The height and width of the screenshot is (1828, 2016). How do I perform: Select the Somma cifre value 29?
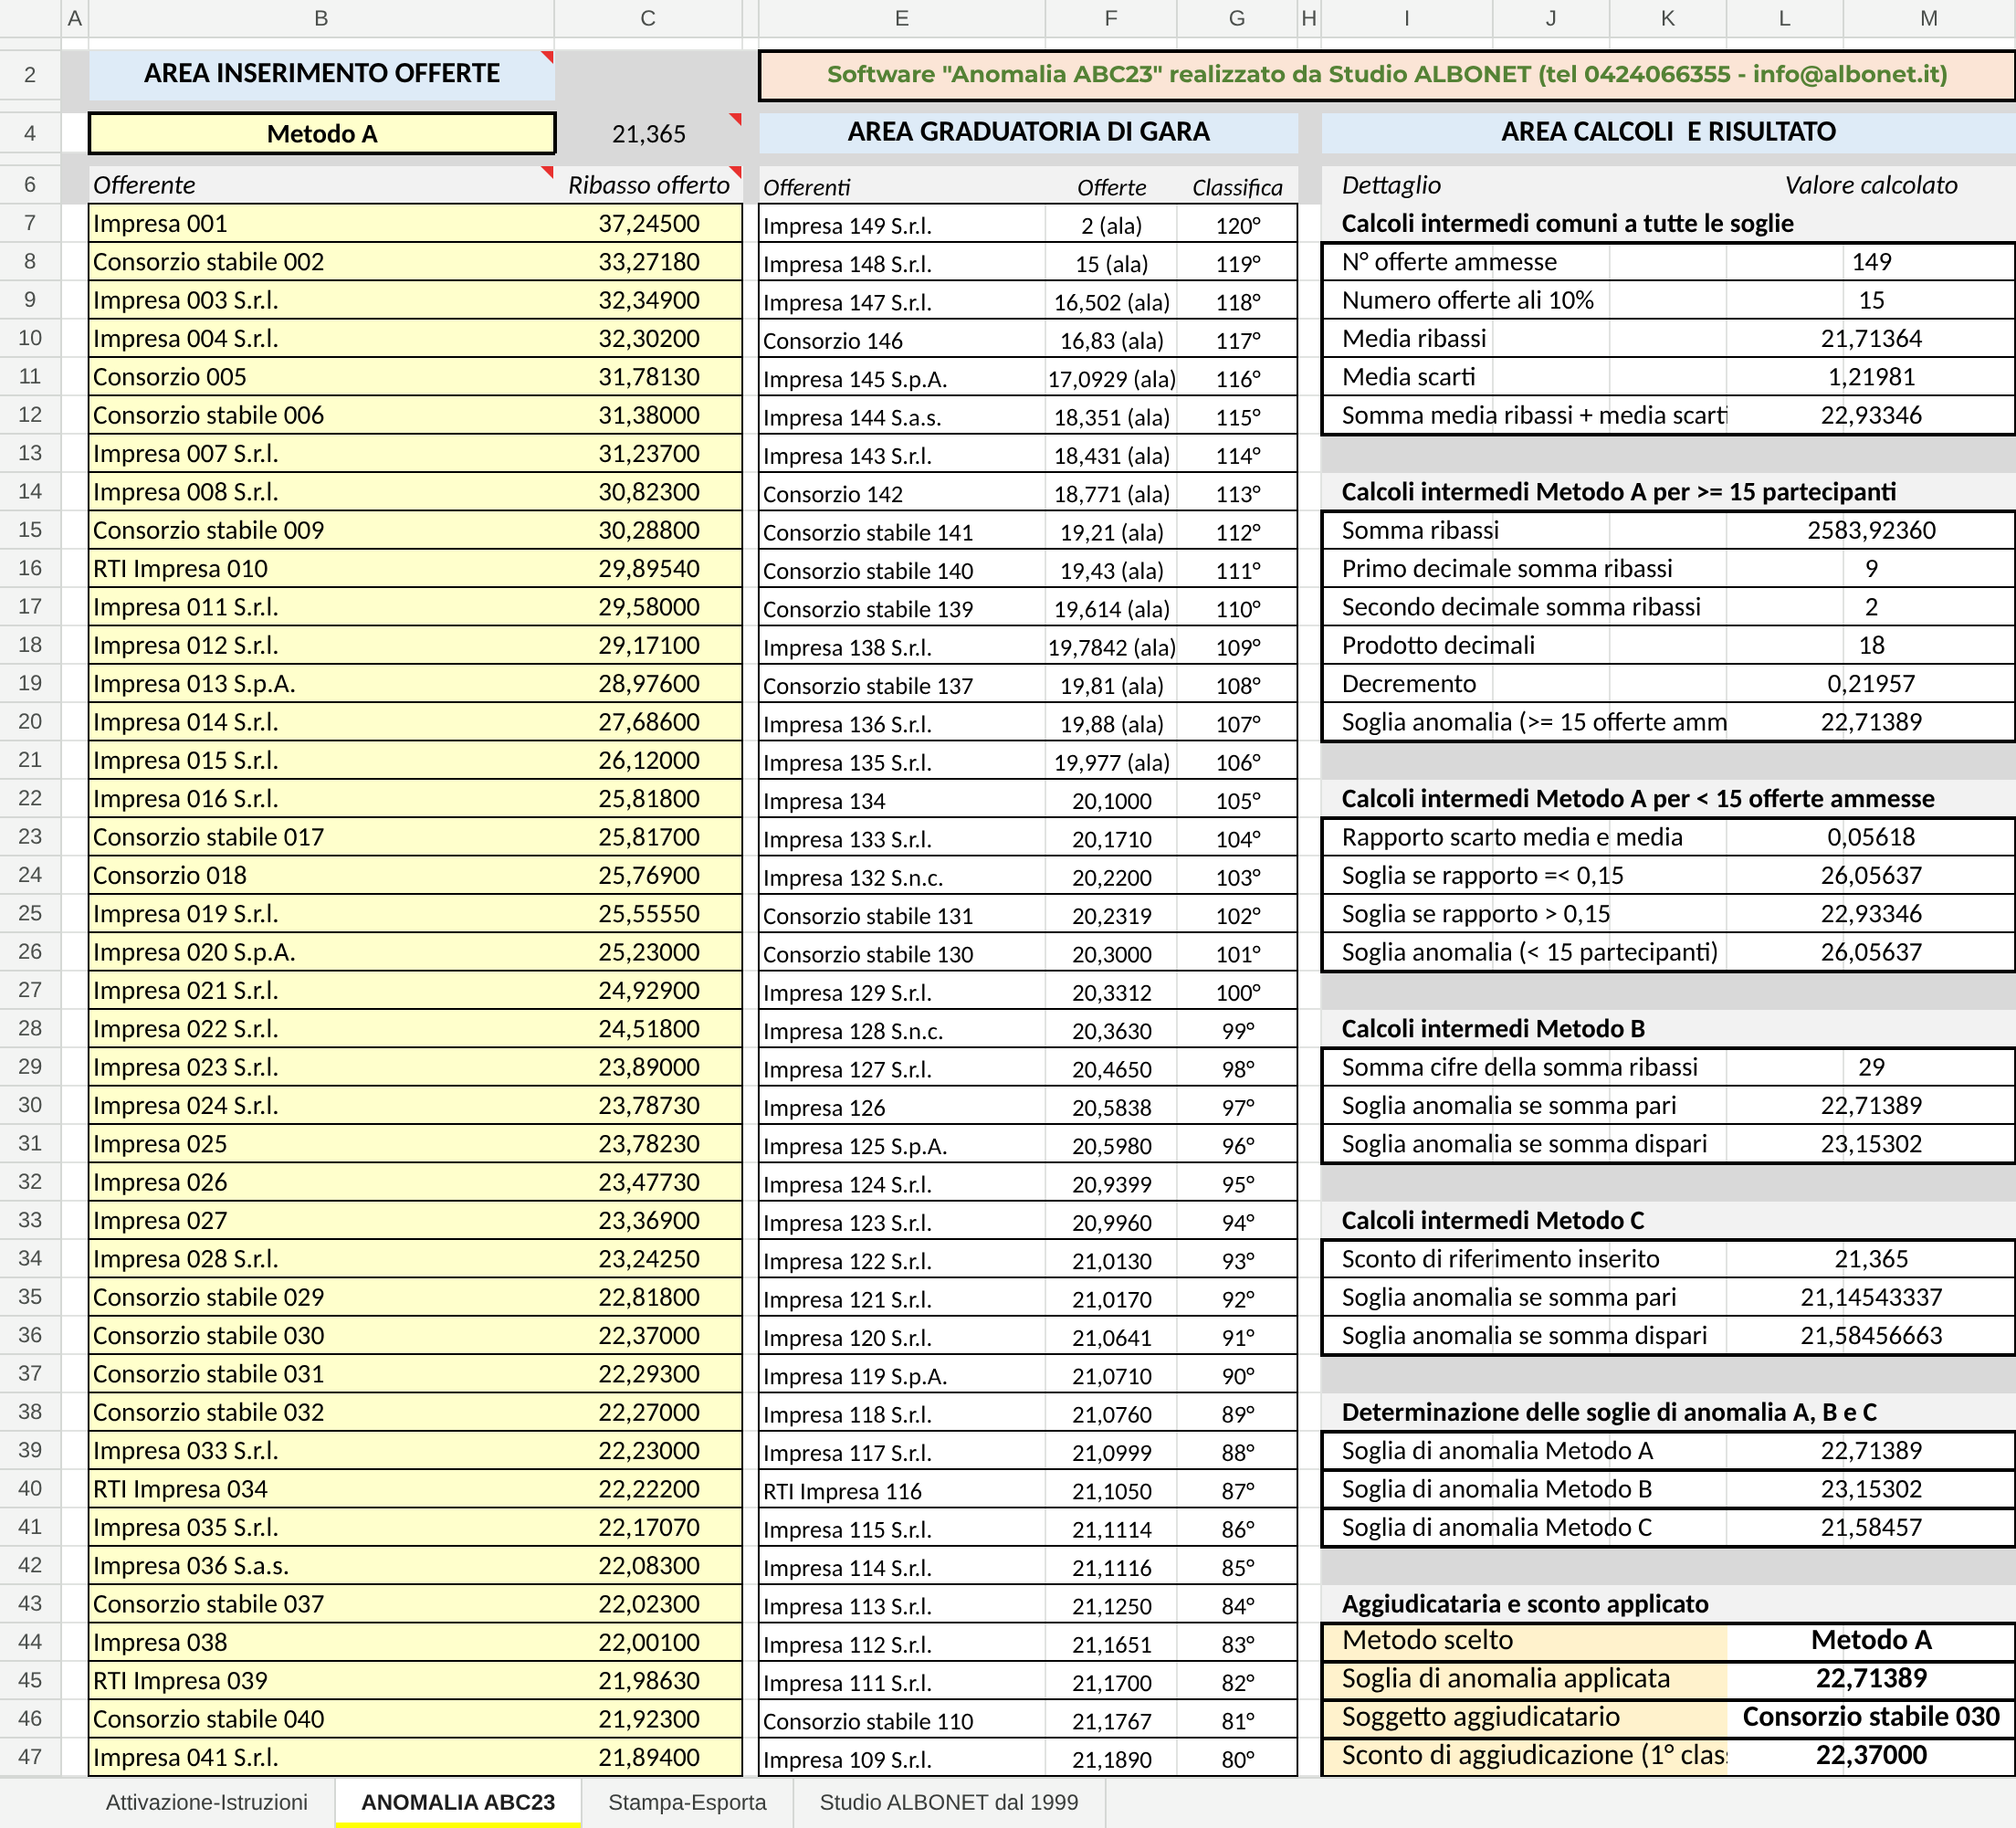click(x=1871, y=1068)
